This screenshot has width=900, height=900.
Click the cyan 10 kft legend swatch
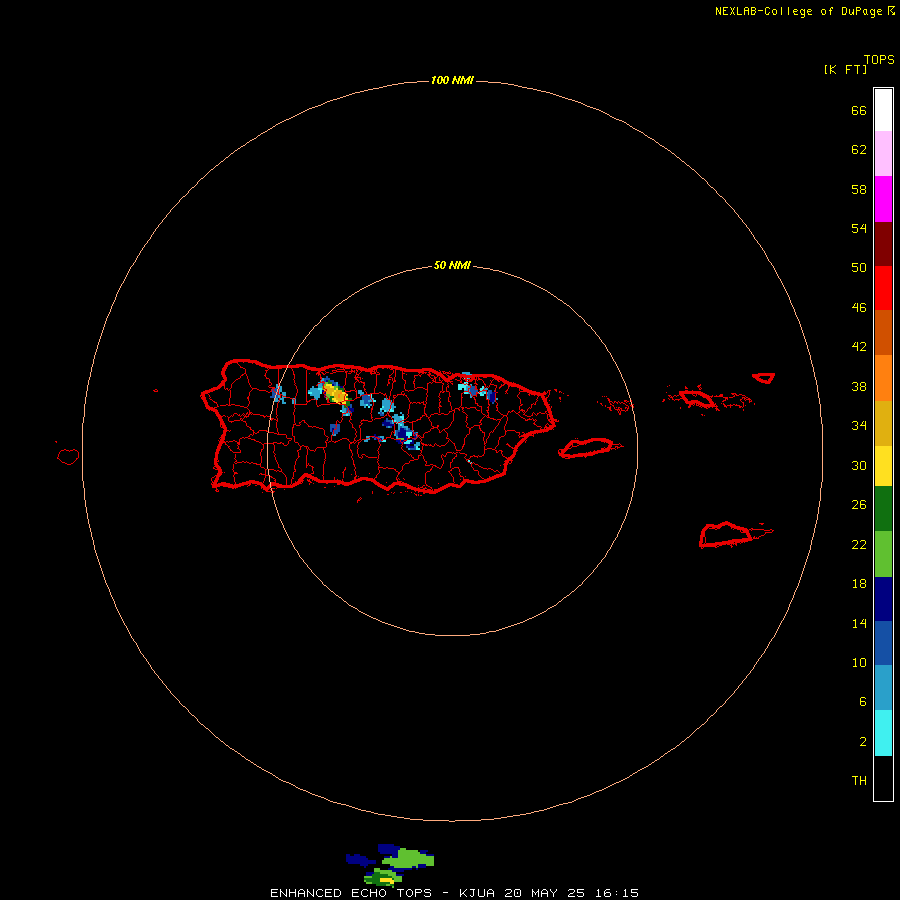[883, 733]
